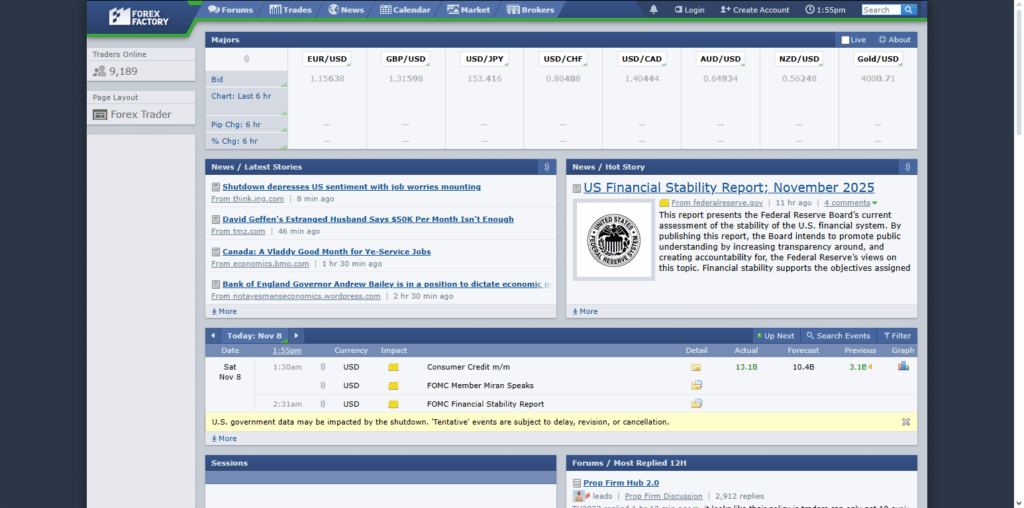Expand More under Latest Stories
1024x508 pixels.
coord(224,311)
